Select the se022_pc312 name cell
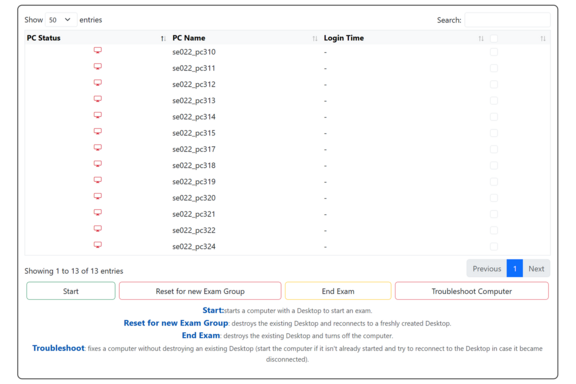Screen dimensions: 576x384 pyautogui.click(x=194, y=84)
